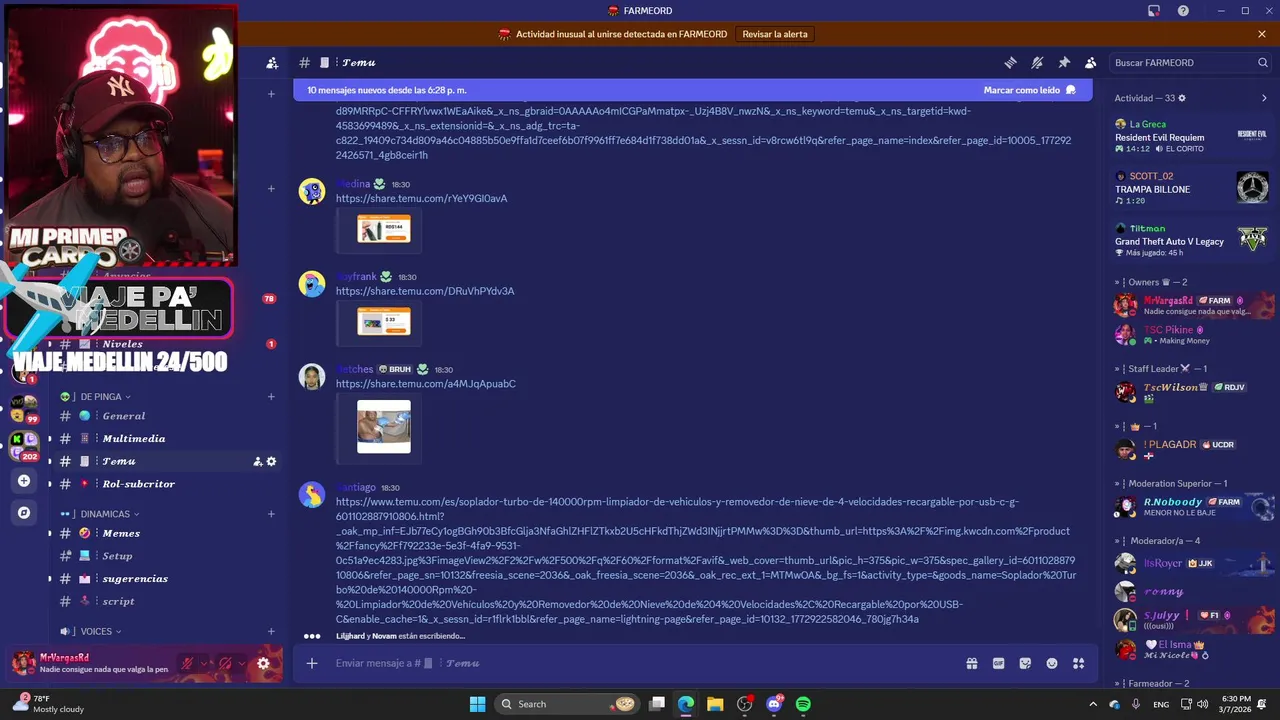The height and width of the screenshot is (720, 1280).
Task: Toggle channel notification bell mute
Action: click(1037, 62)
